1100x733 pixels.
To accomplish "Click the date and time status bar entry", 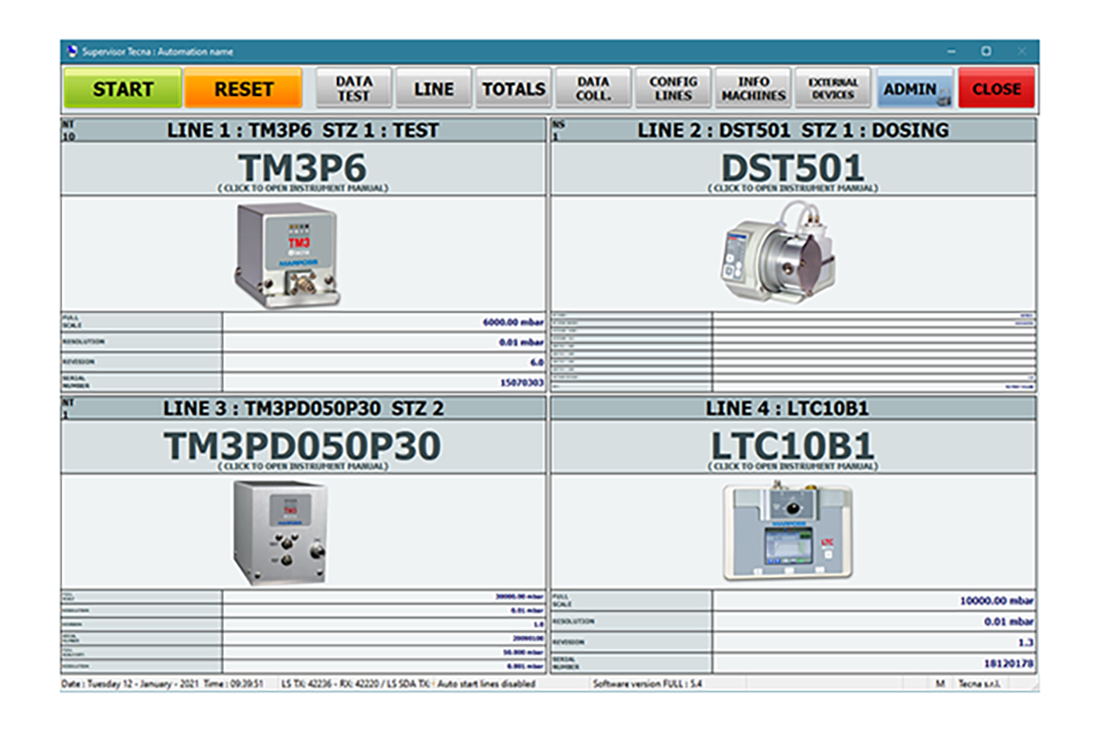I will [x=163, y=684].
